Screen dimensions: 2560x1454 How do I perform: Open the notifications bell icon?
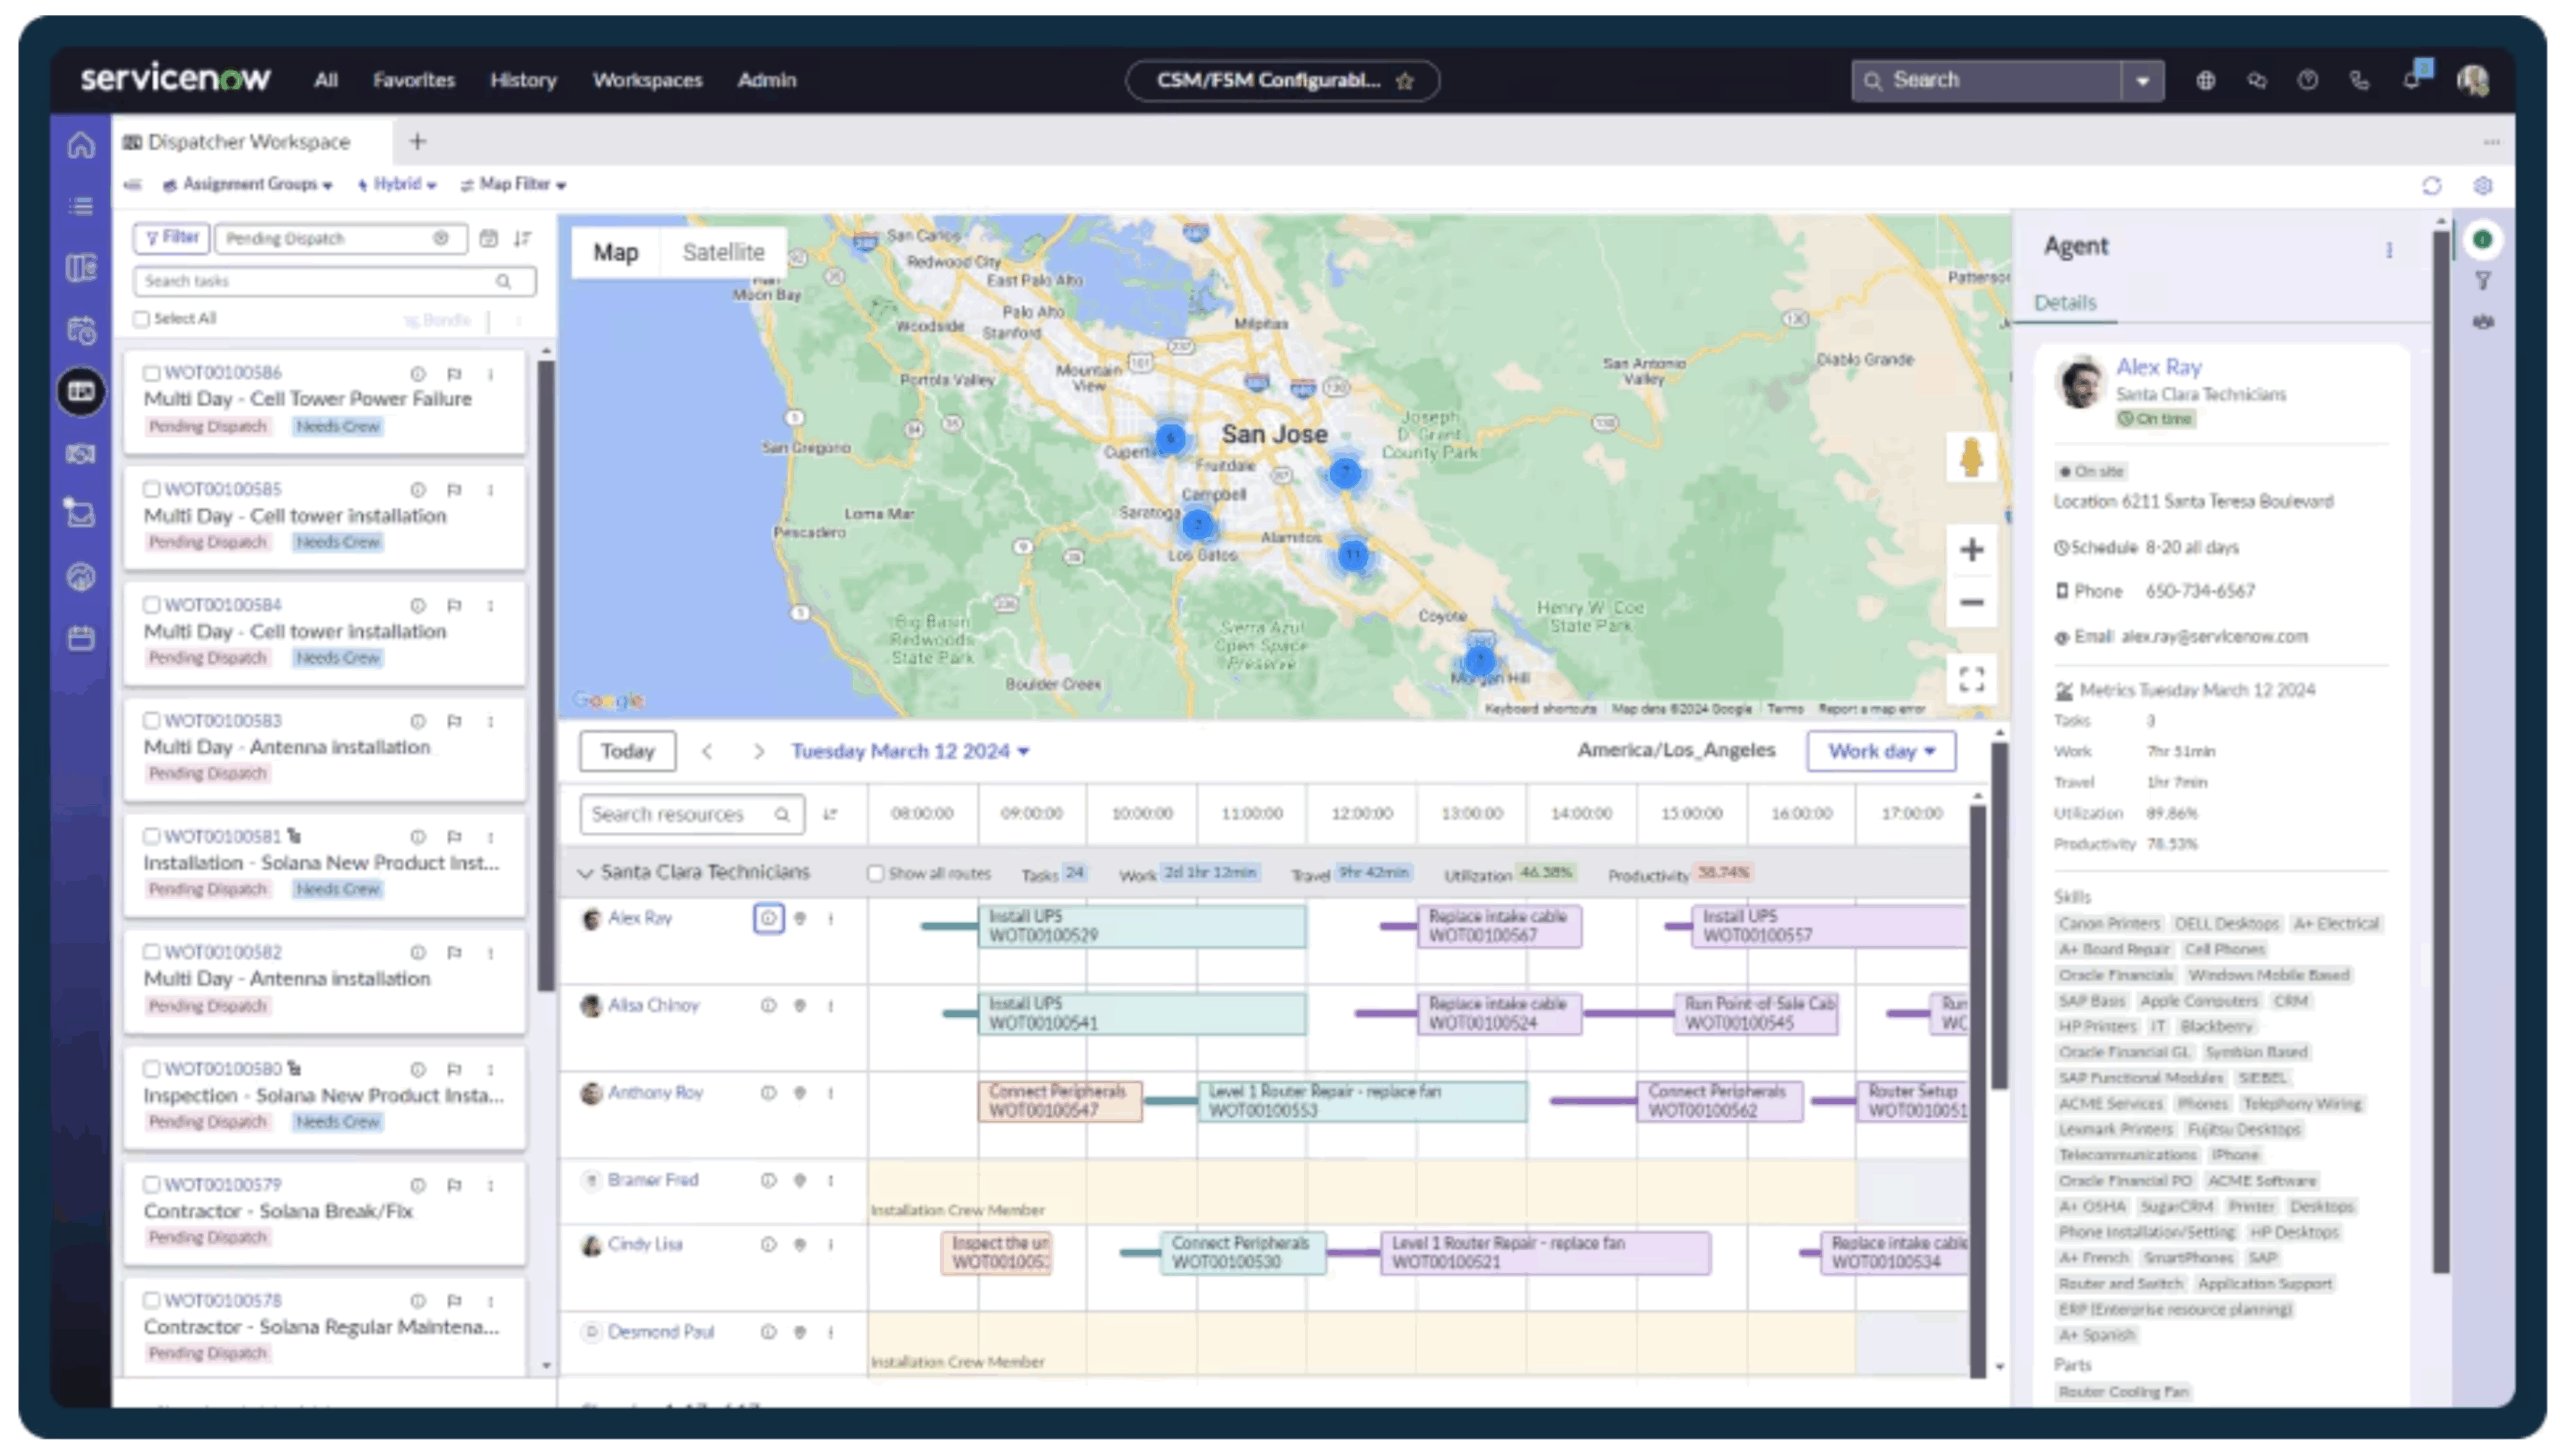(x=2412, y=79)
